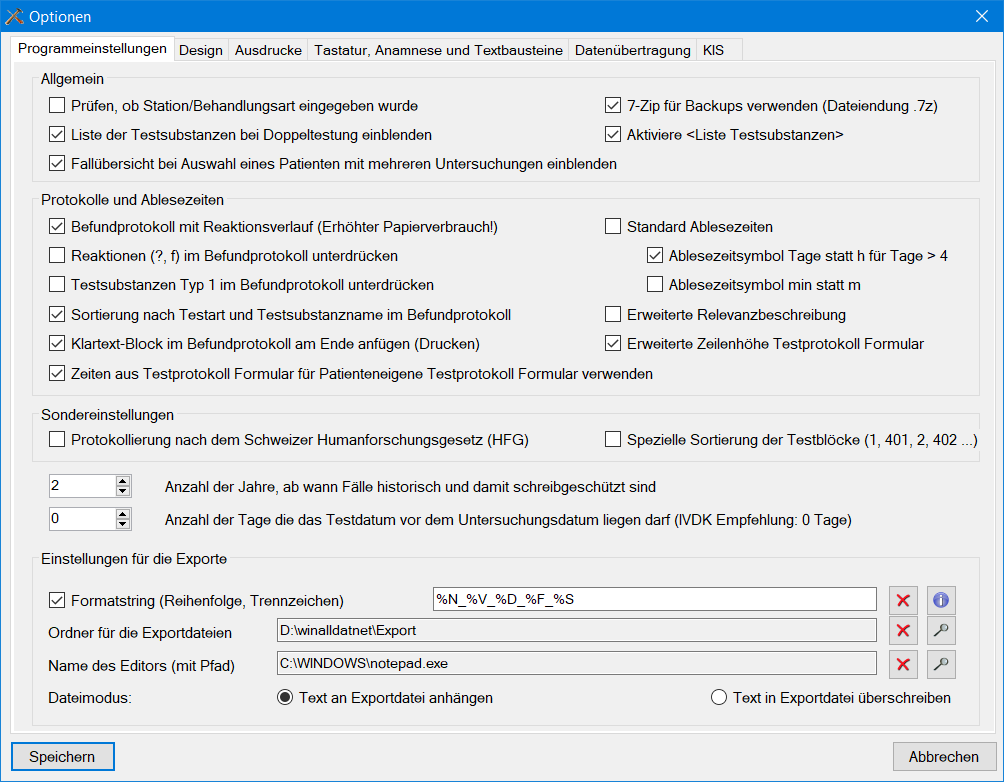Browse for editor program using magnifier icon

tap(941, 665)
